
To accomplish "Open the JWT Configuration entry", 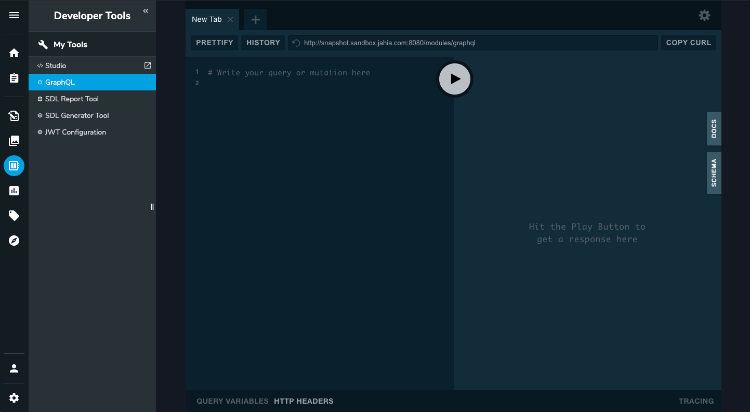I will 92,132.
